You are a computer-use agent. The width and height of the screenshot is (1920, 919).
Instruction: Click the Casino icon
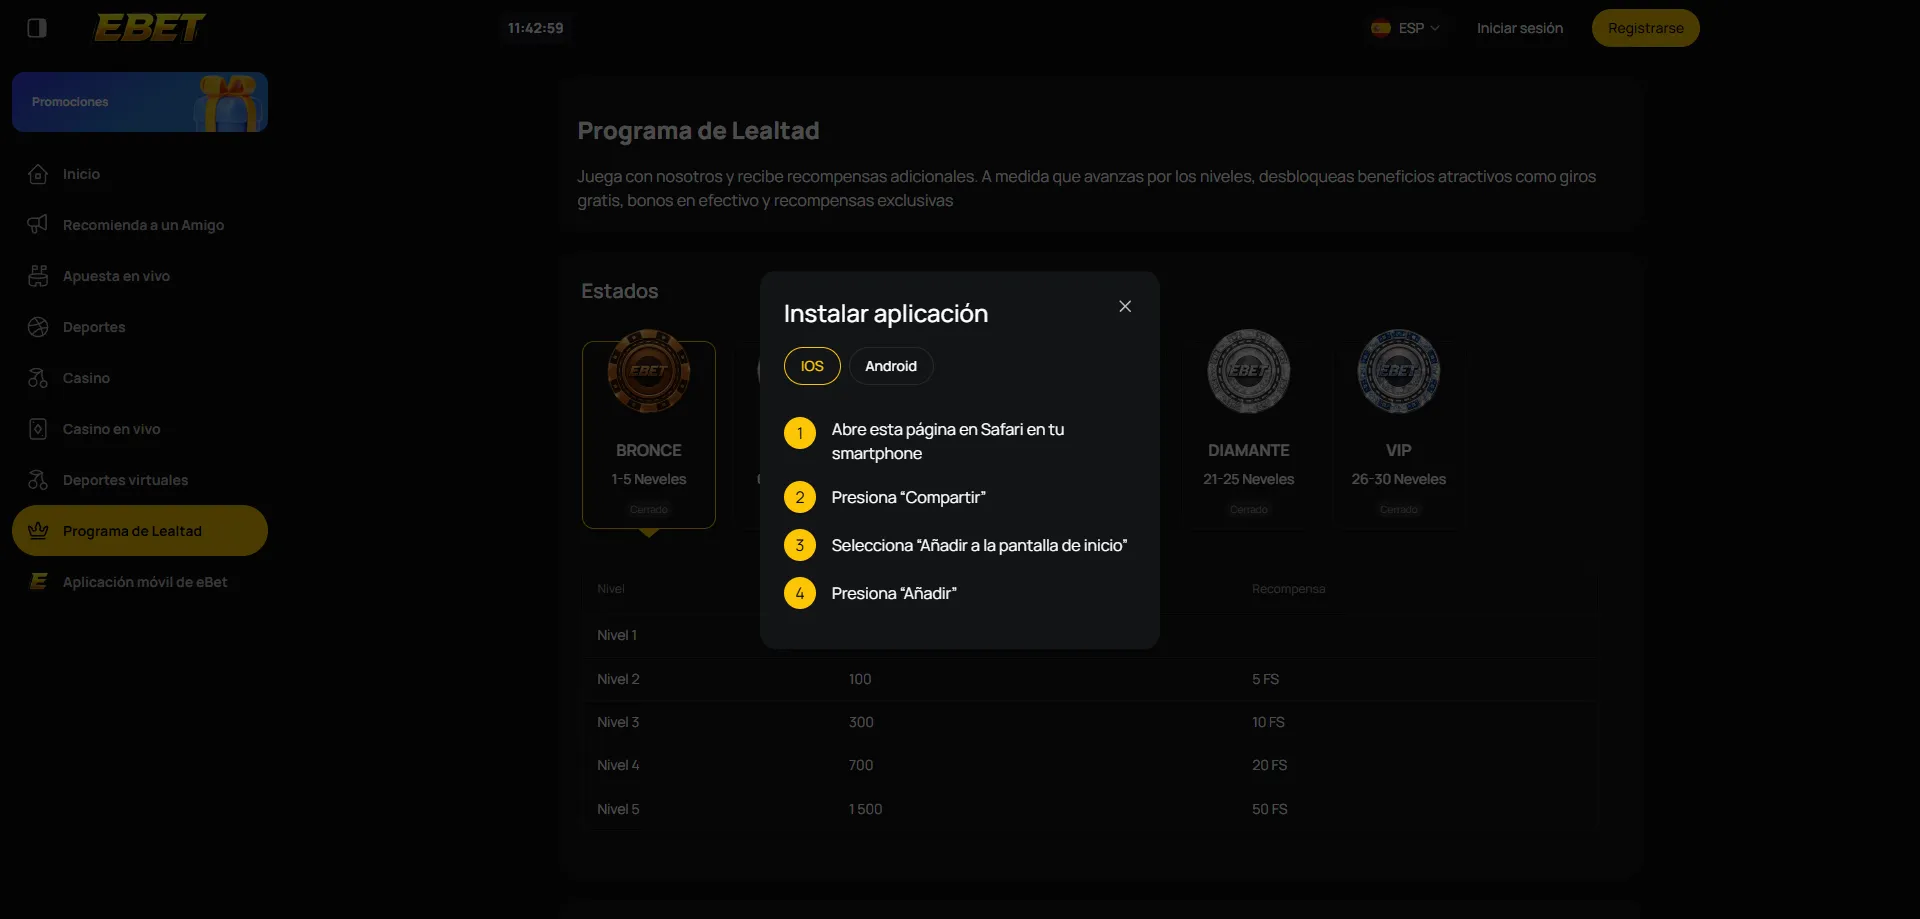[38, 378]
